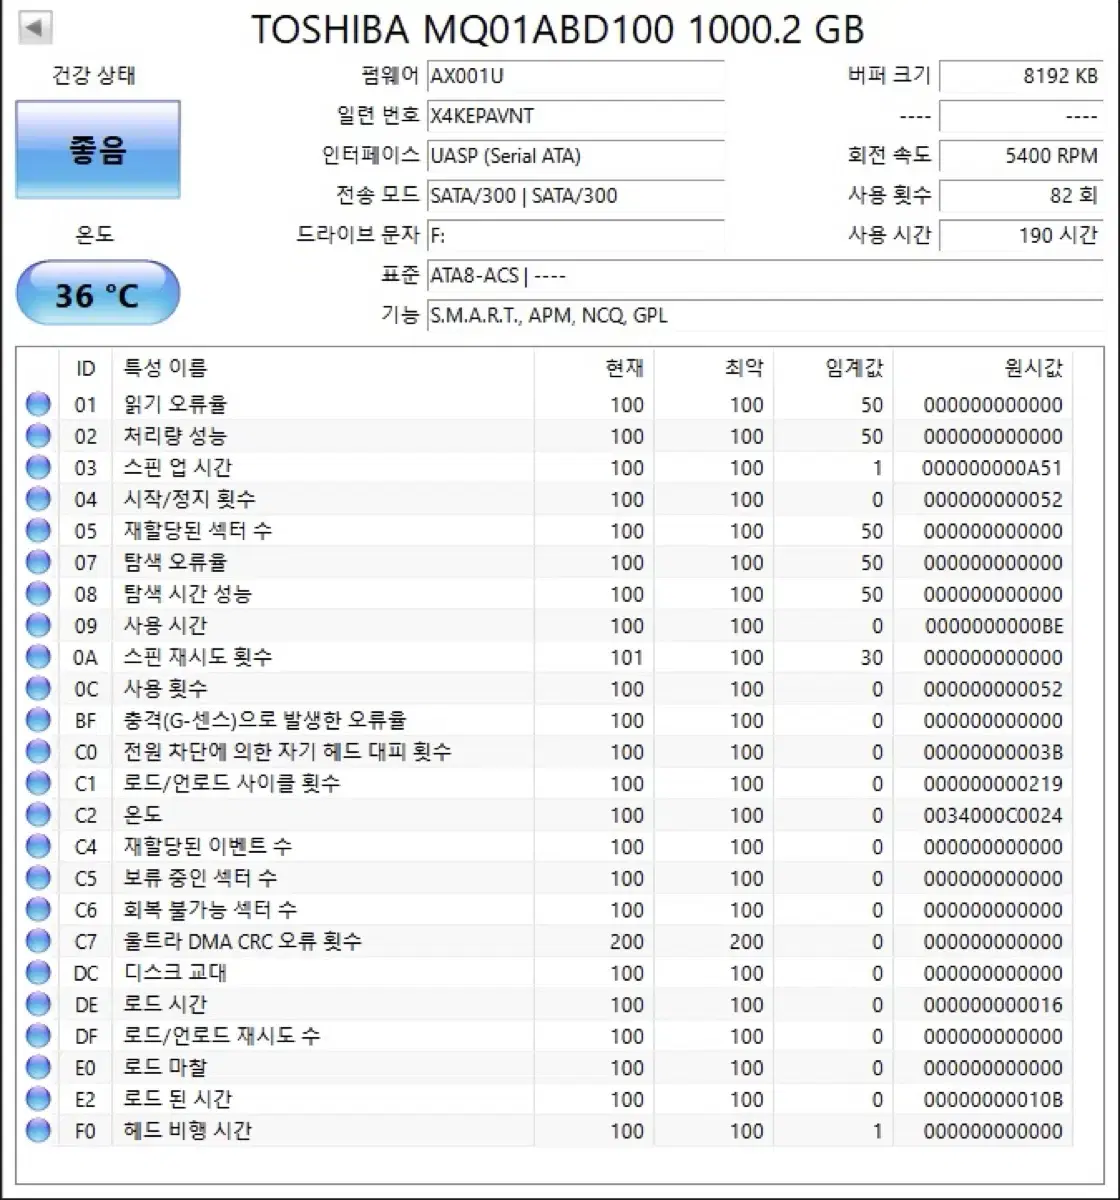Click status orb for 울트라 DMA CRC row
The height and width of the screenshot is (1200, 1120).
38,942
